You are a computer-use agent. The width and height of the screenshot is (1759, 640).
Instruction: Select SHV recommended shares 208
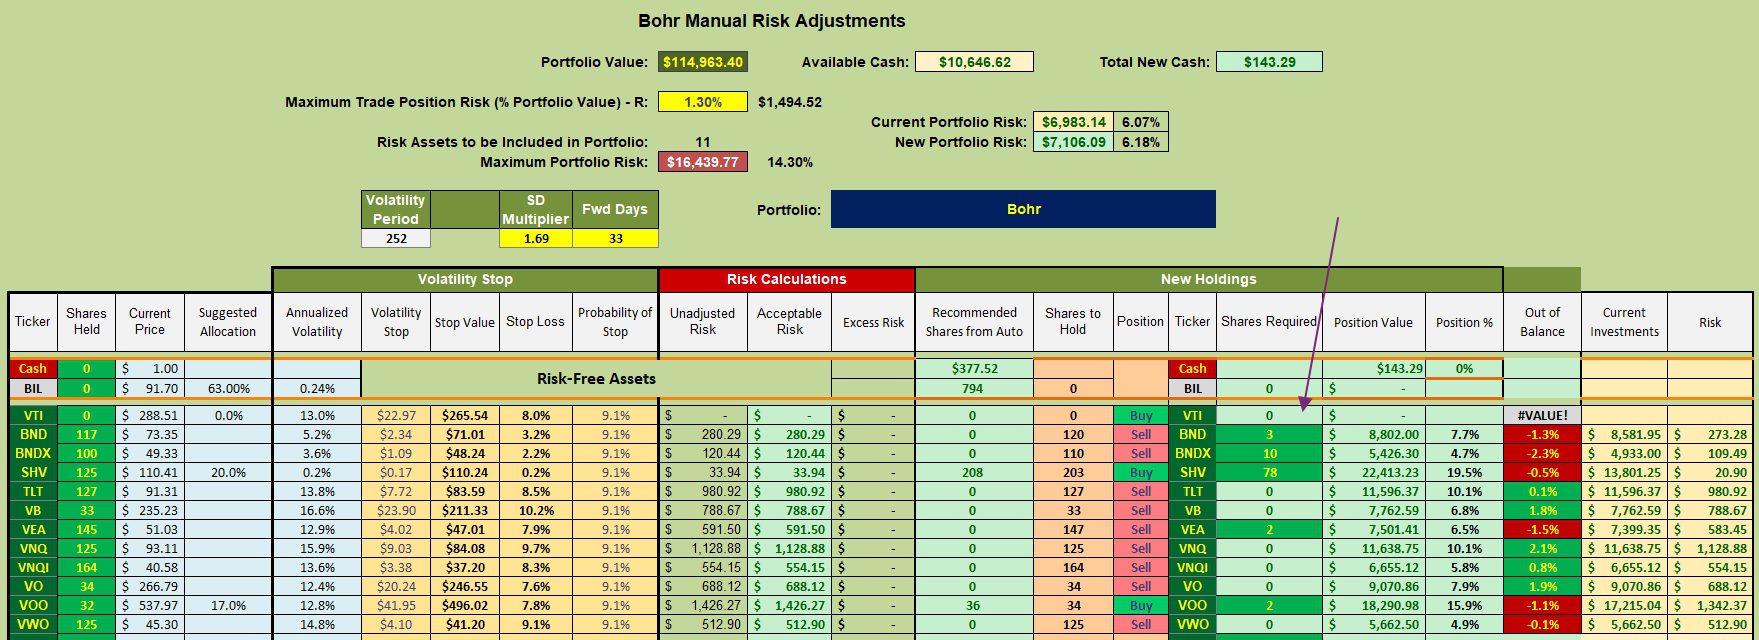(x=974, y=473)
